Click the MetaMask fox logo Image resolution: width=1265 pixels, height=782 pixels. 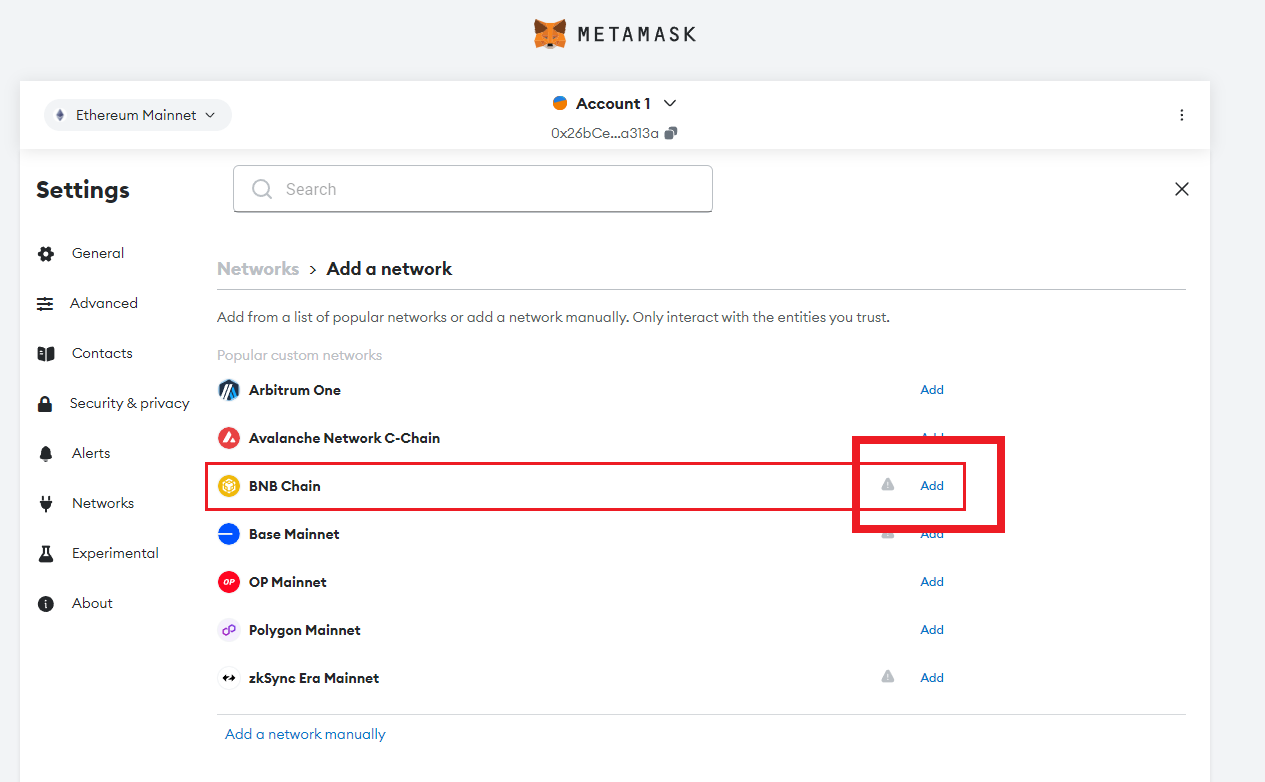pyautogui.click(x=549, y=34)
